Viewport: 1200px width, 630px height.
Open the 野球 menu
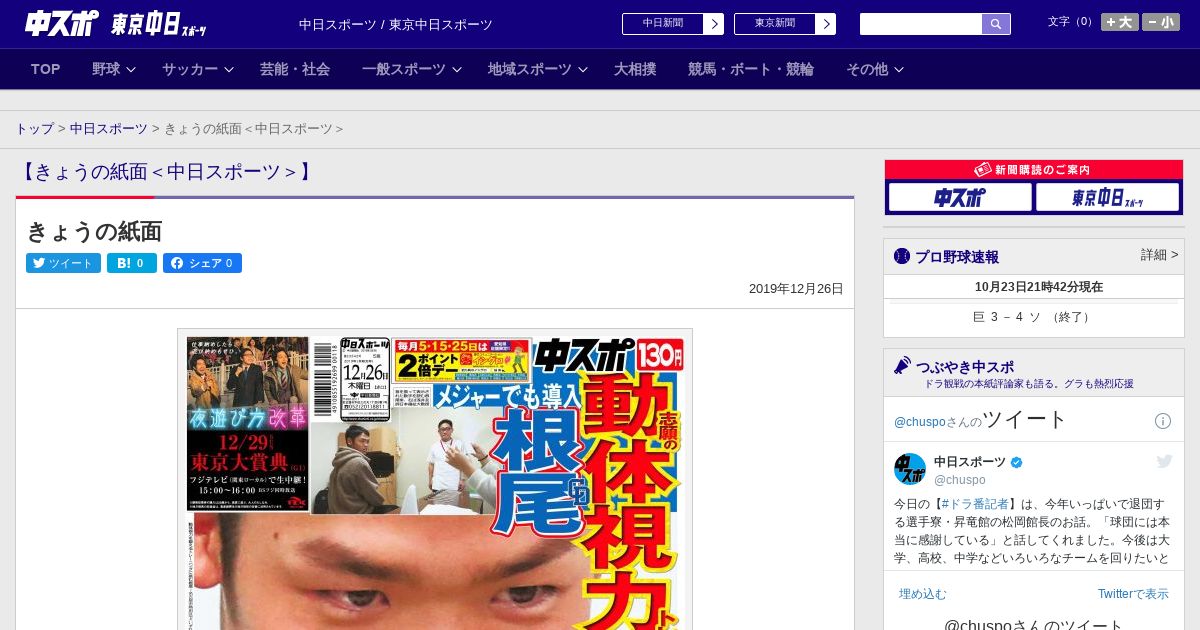pyautogui.click(x=106, y=69)
